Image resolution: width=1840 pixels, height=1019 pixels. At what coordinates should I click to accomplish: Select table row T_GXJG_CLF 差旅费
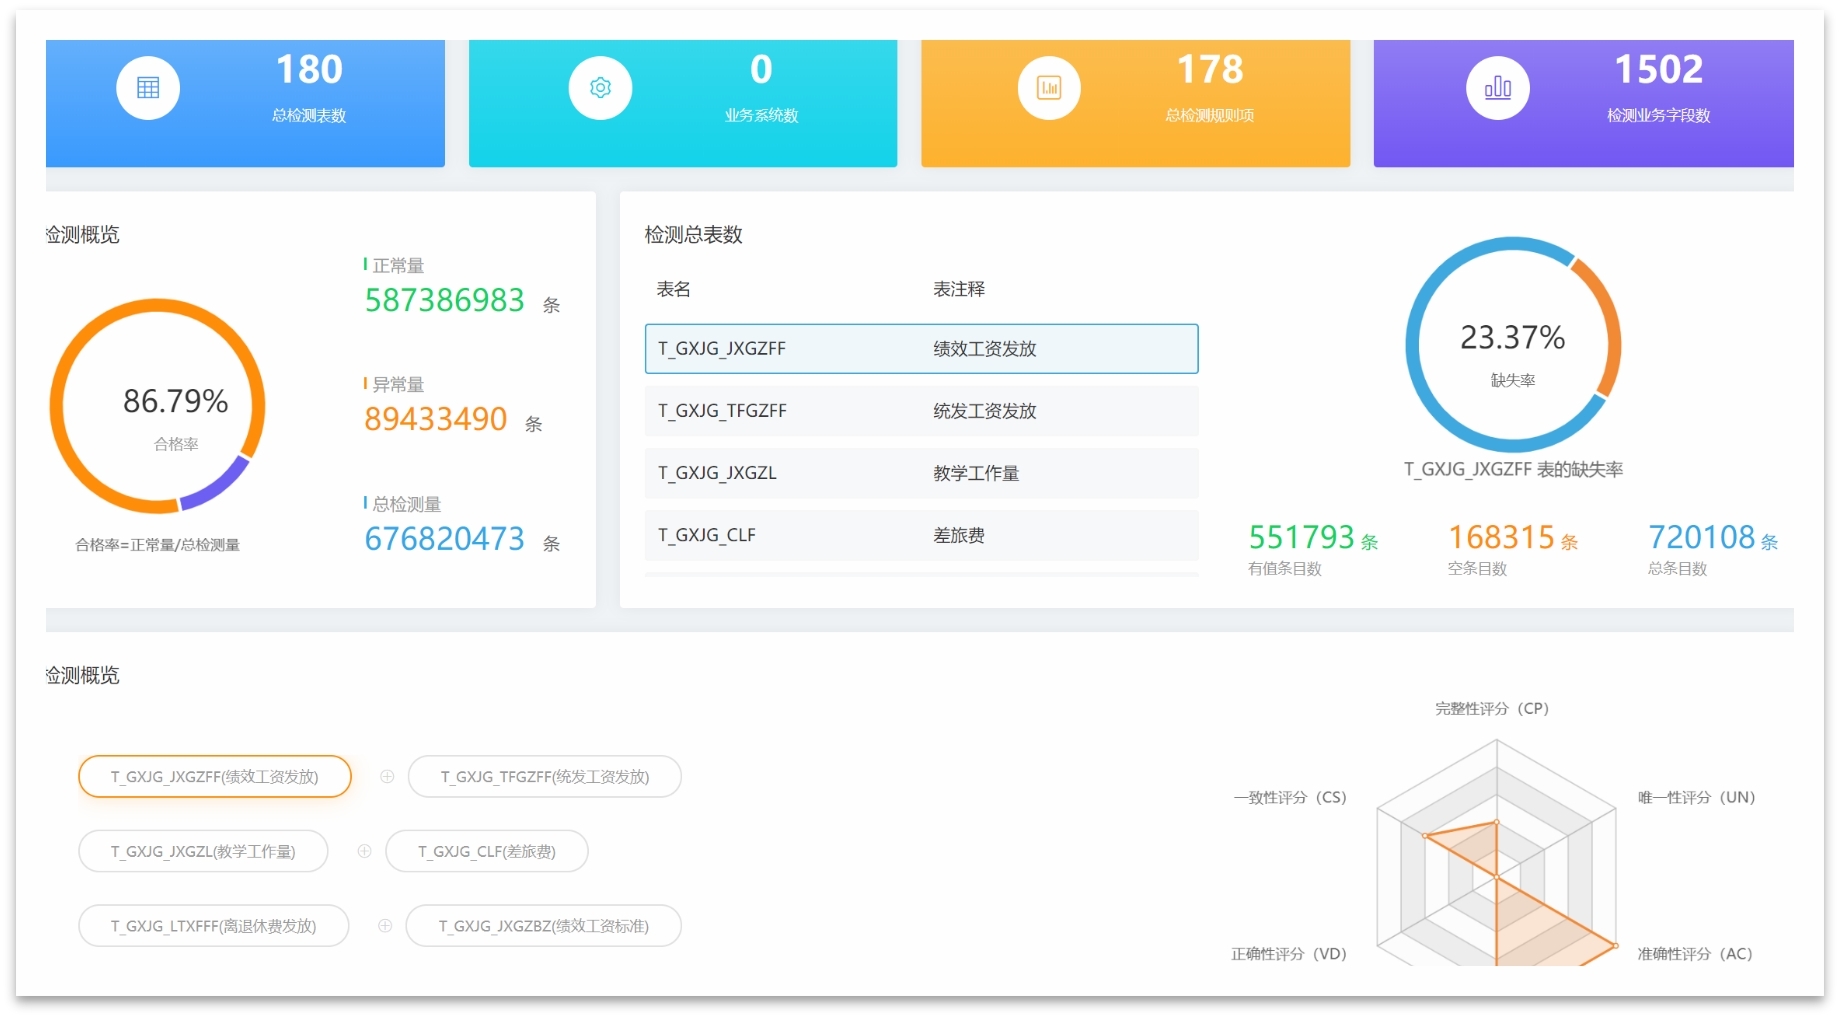(921, 535)
